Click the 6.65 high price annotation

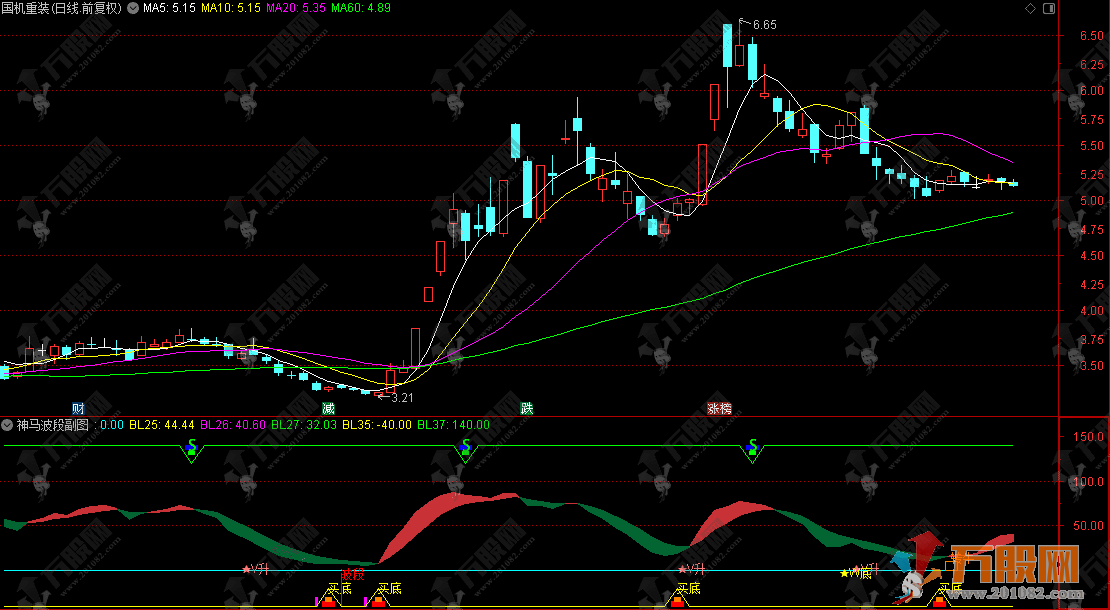[764, 24]
